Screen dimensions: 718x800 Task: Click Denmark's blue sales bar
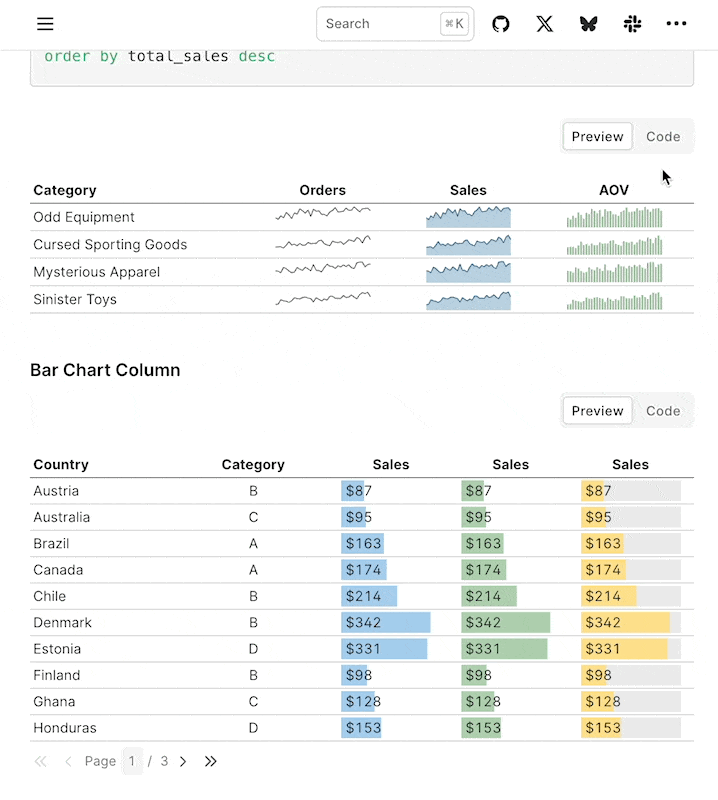pyautogui.click(x=386, y=623)
